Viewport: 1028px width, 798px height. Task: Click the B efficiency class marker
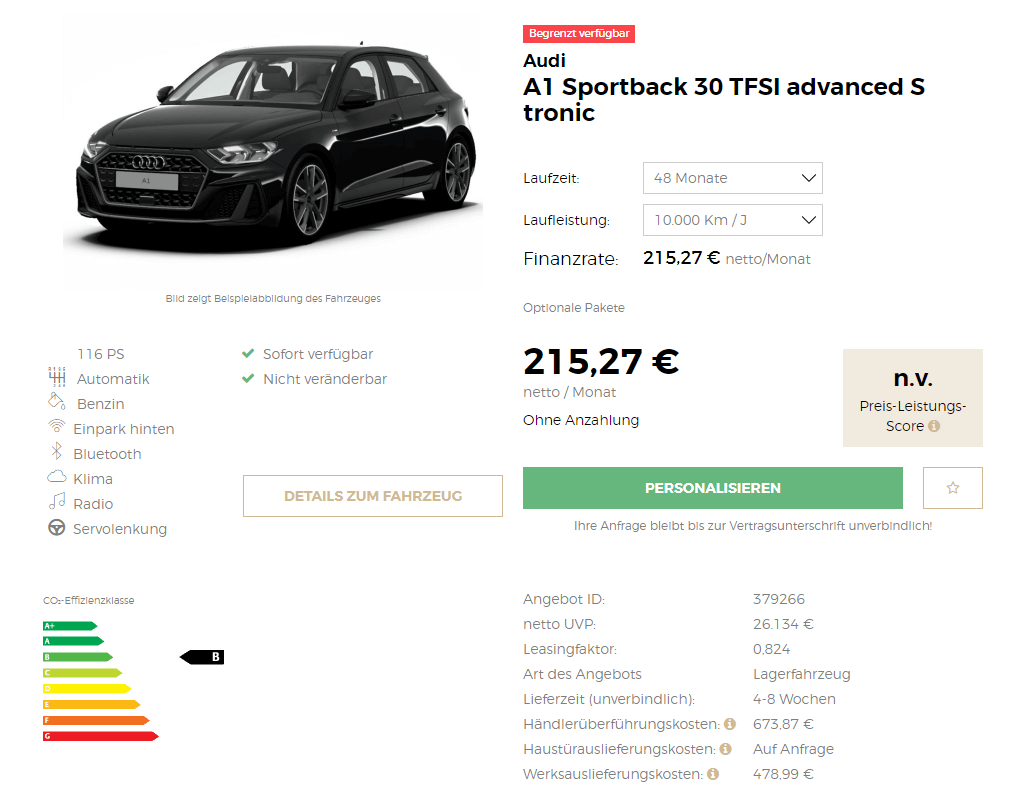coord(202,656)
